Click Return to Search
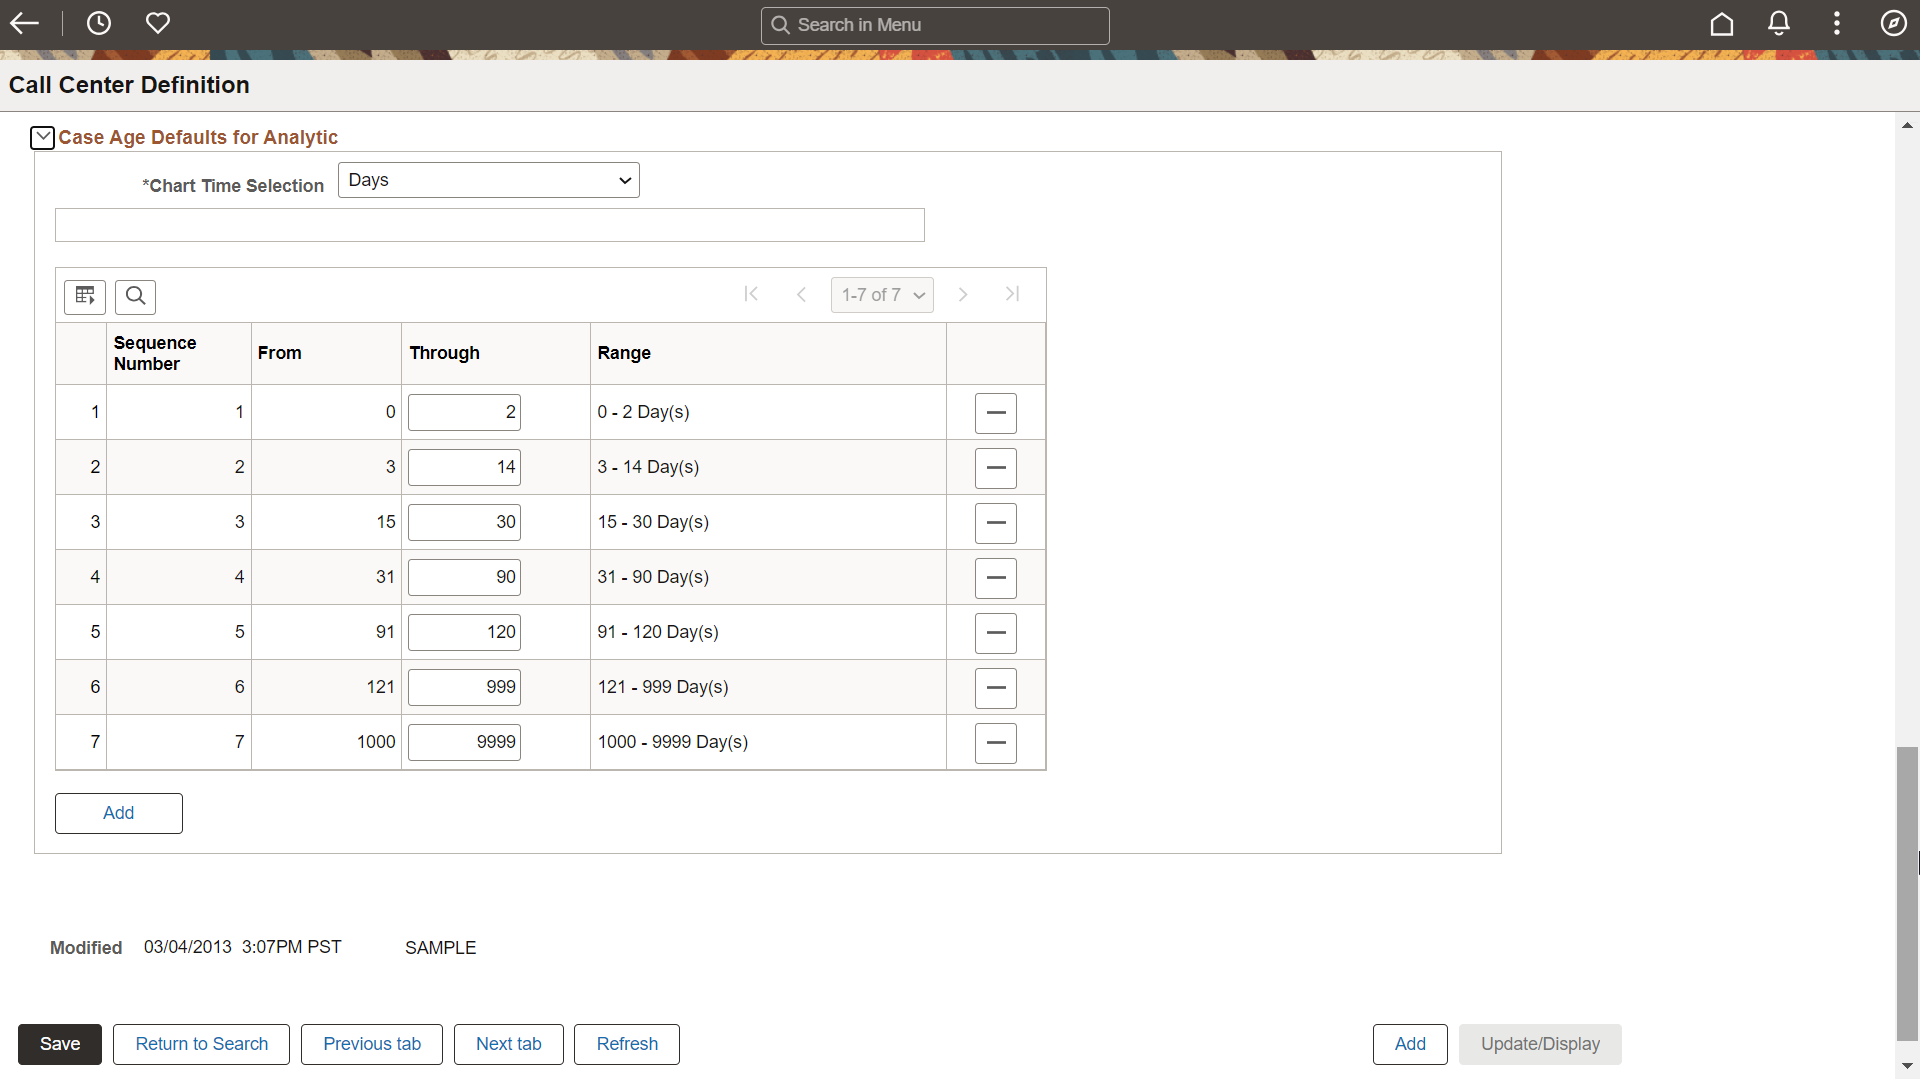The image size is (1920, 1080). click(x=201, y=1044)
